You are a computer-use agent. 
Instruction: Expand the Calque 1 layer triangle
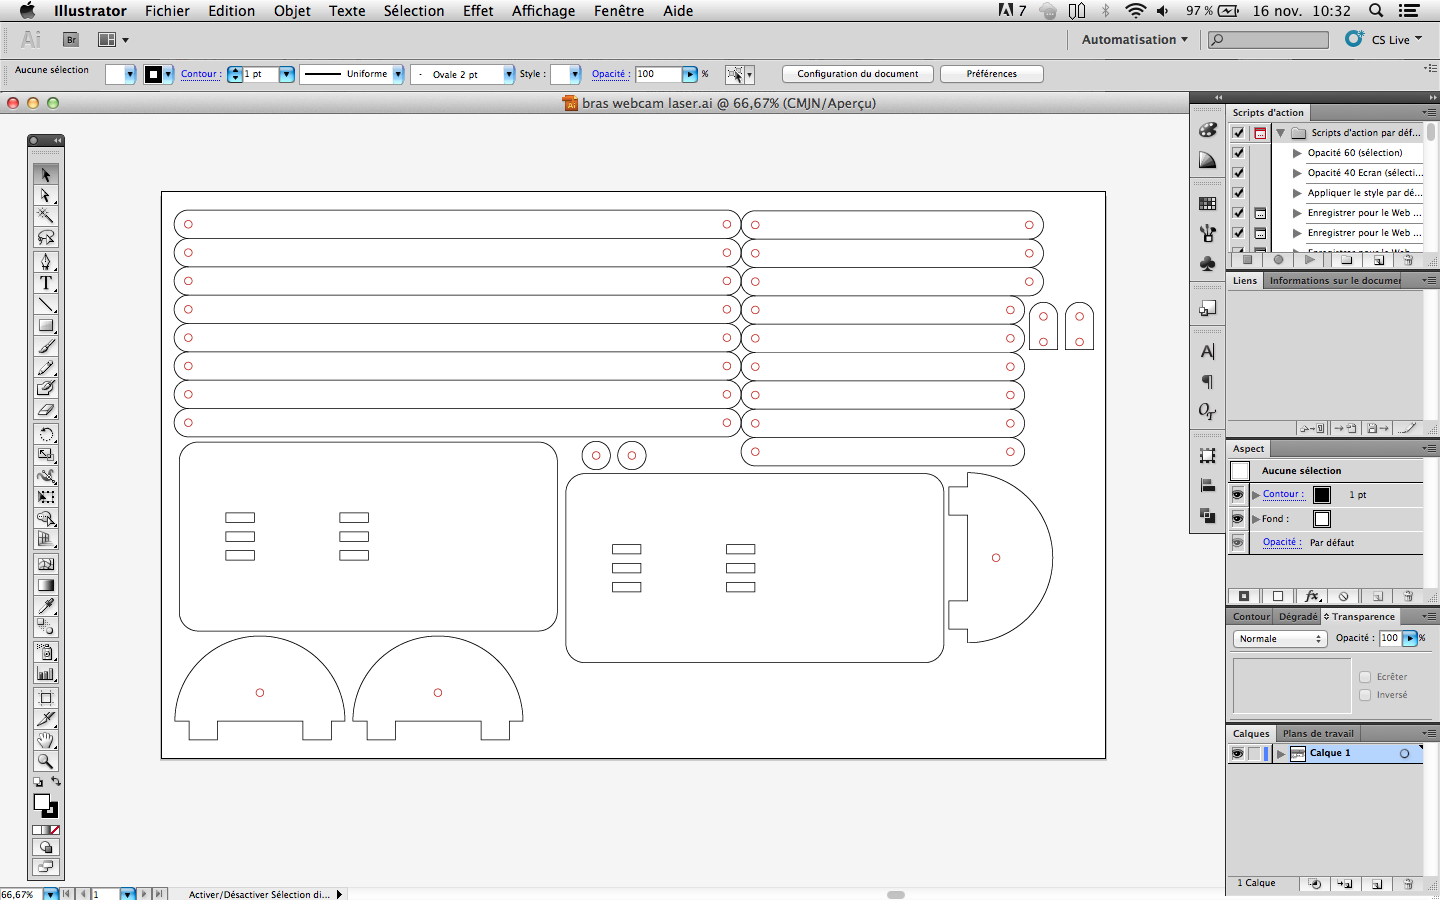[1281, 754]
